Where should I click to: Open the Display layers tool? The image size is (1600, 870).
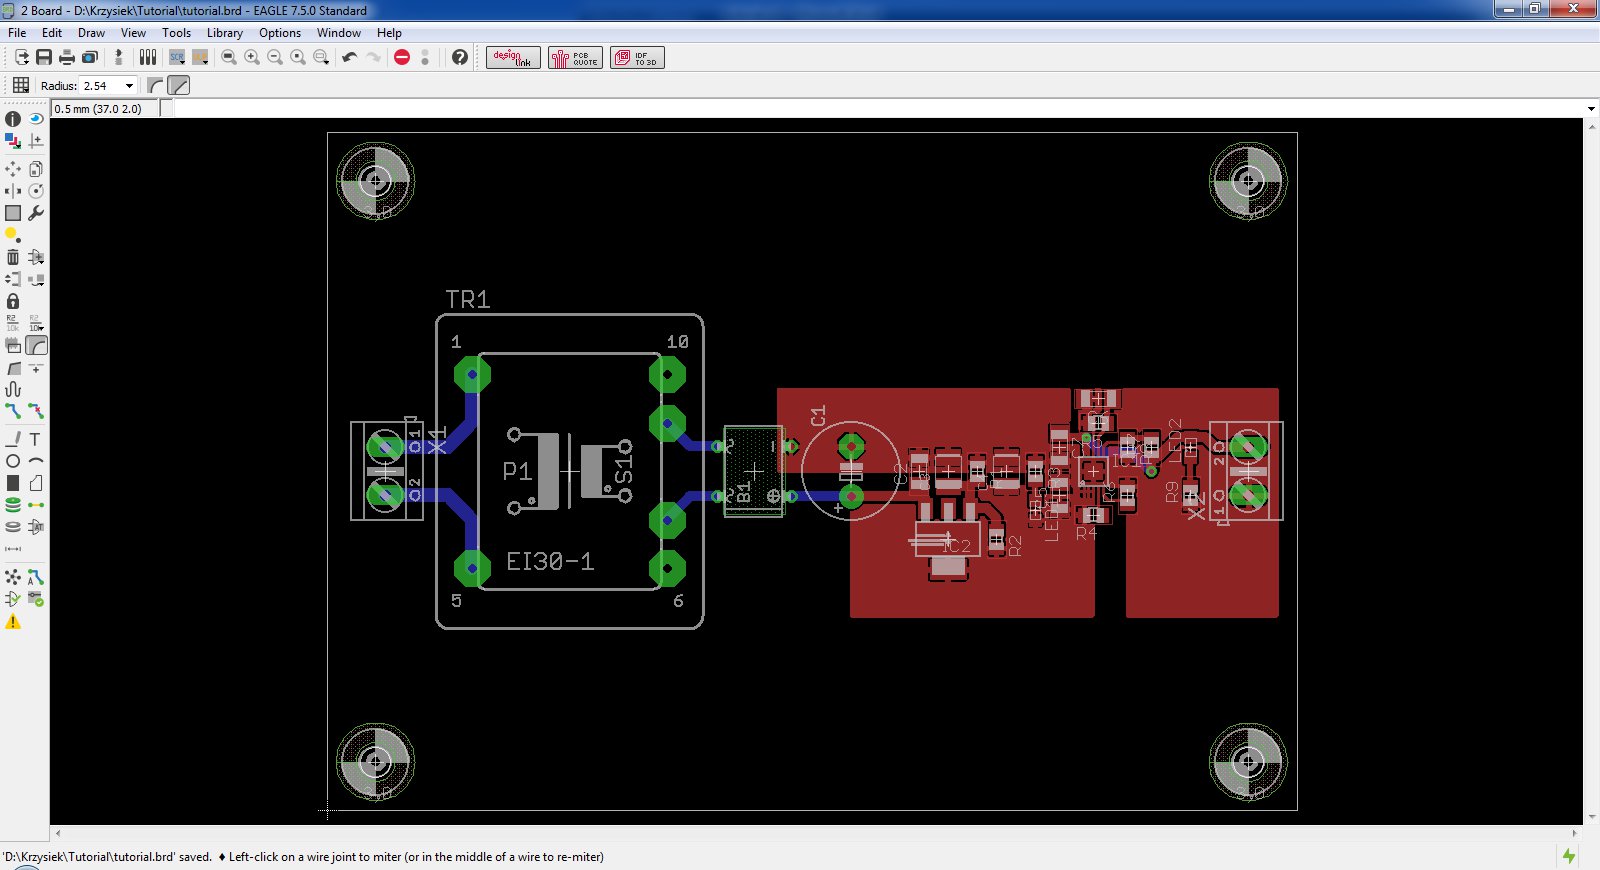tap(13, 141)
